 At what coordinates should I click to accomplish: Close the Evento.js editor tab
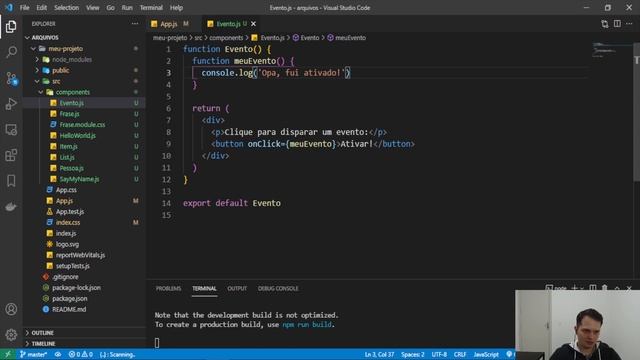point(253,24)
